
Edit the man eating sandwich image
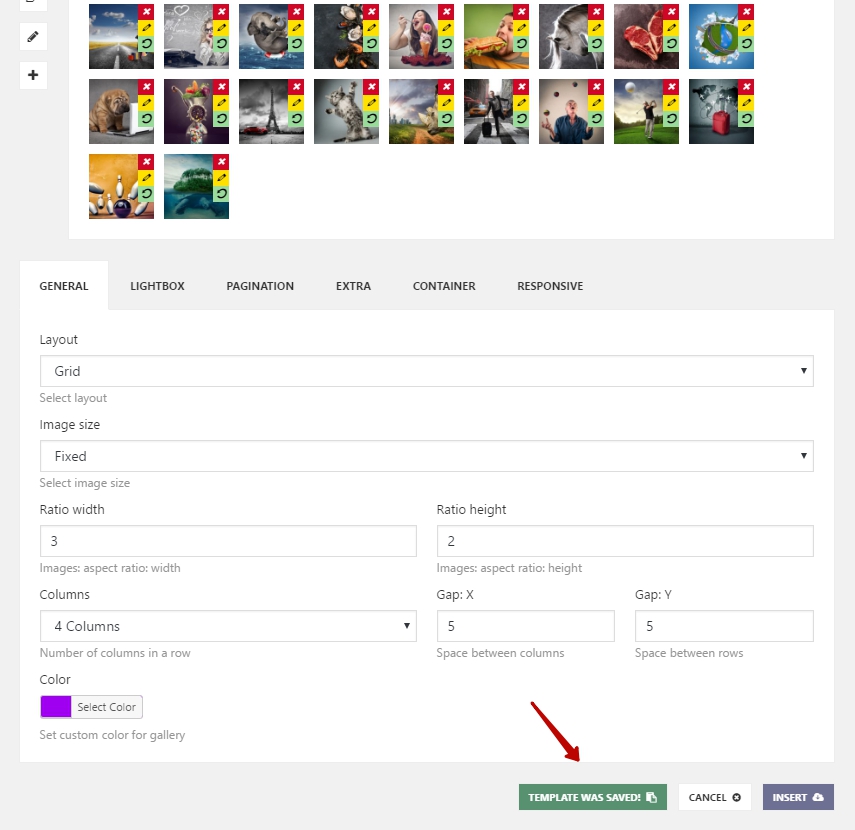pyautogui.click(x=521, y=27)
